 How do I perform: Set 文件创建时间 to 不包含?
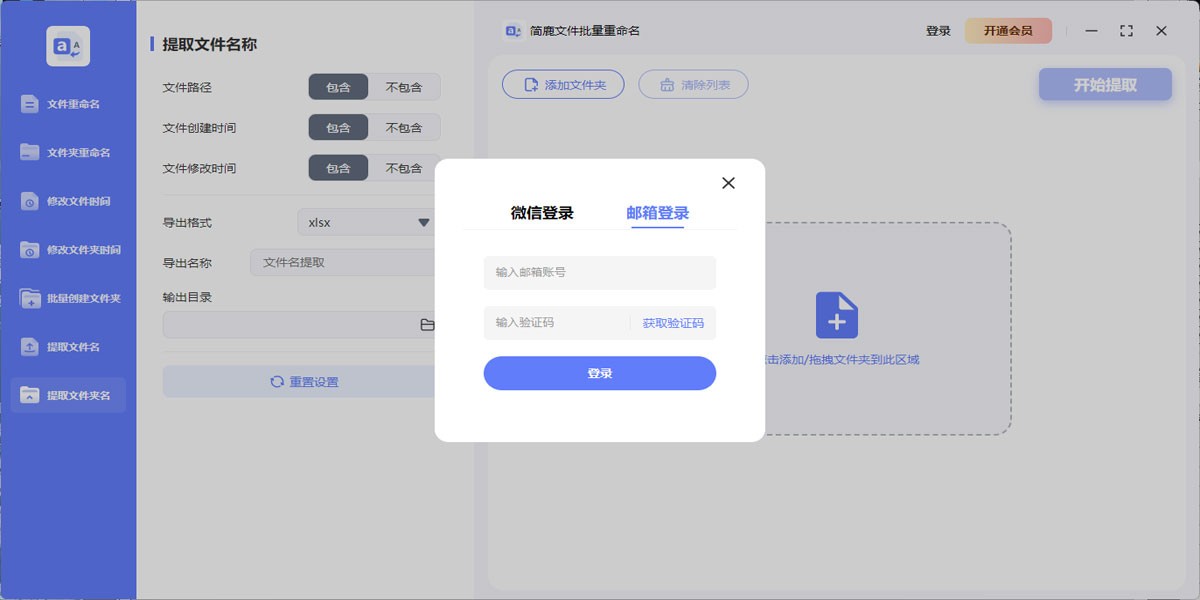(x=404, y=128)
